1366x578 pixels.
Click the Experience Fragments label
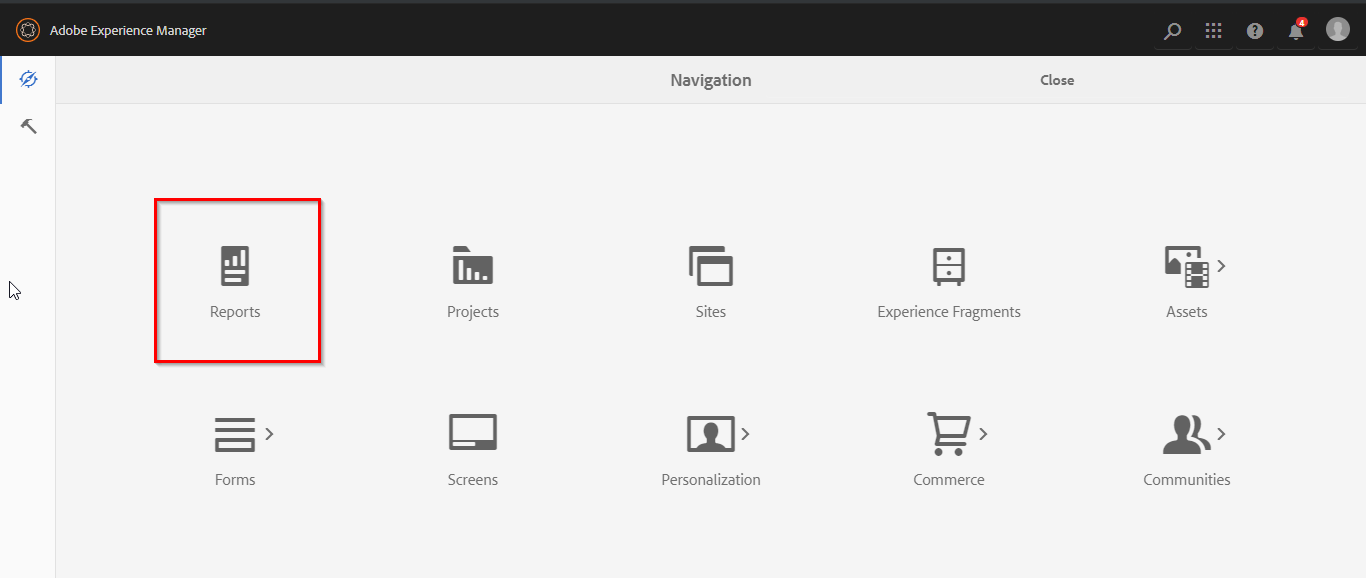(x=949, y=312)
